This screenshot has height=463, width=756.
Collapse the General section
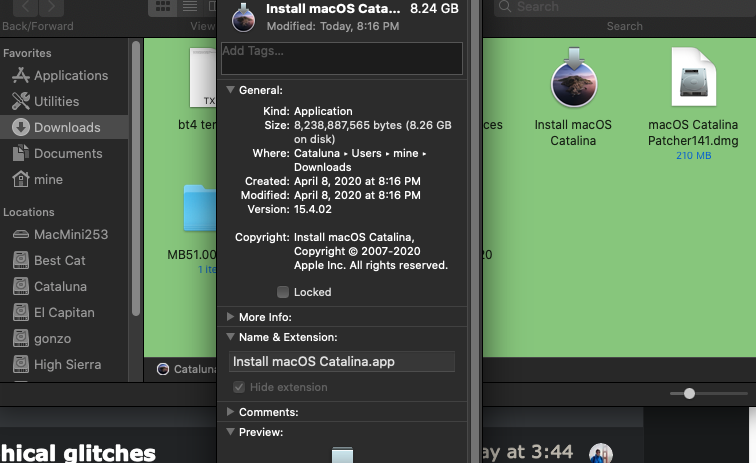[230, 90]
